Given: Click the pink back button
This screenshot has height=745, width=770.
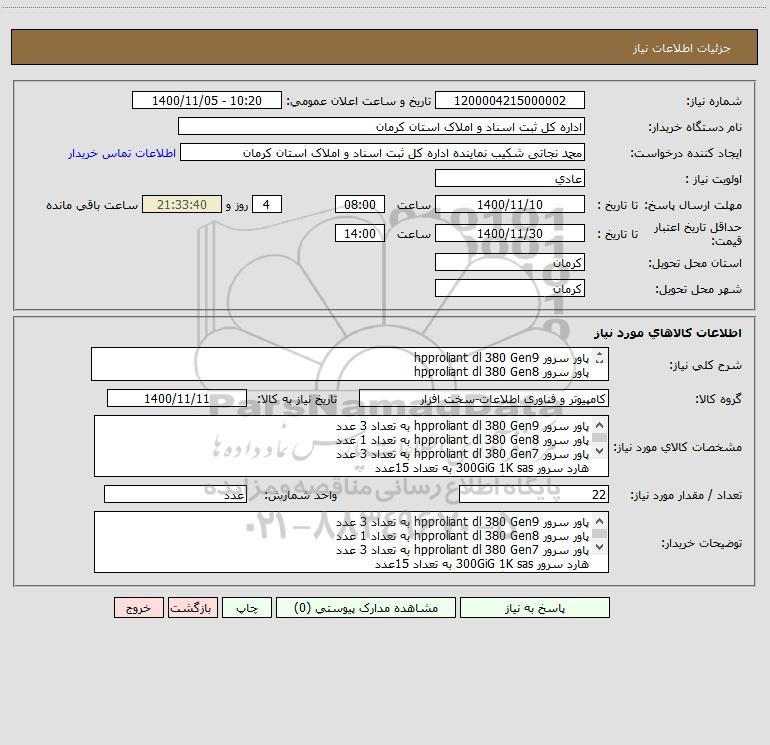Looking at the screenshot, I should pos(192,607).
